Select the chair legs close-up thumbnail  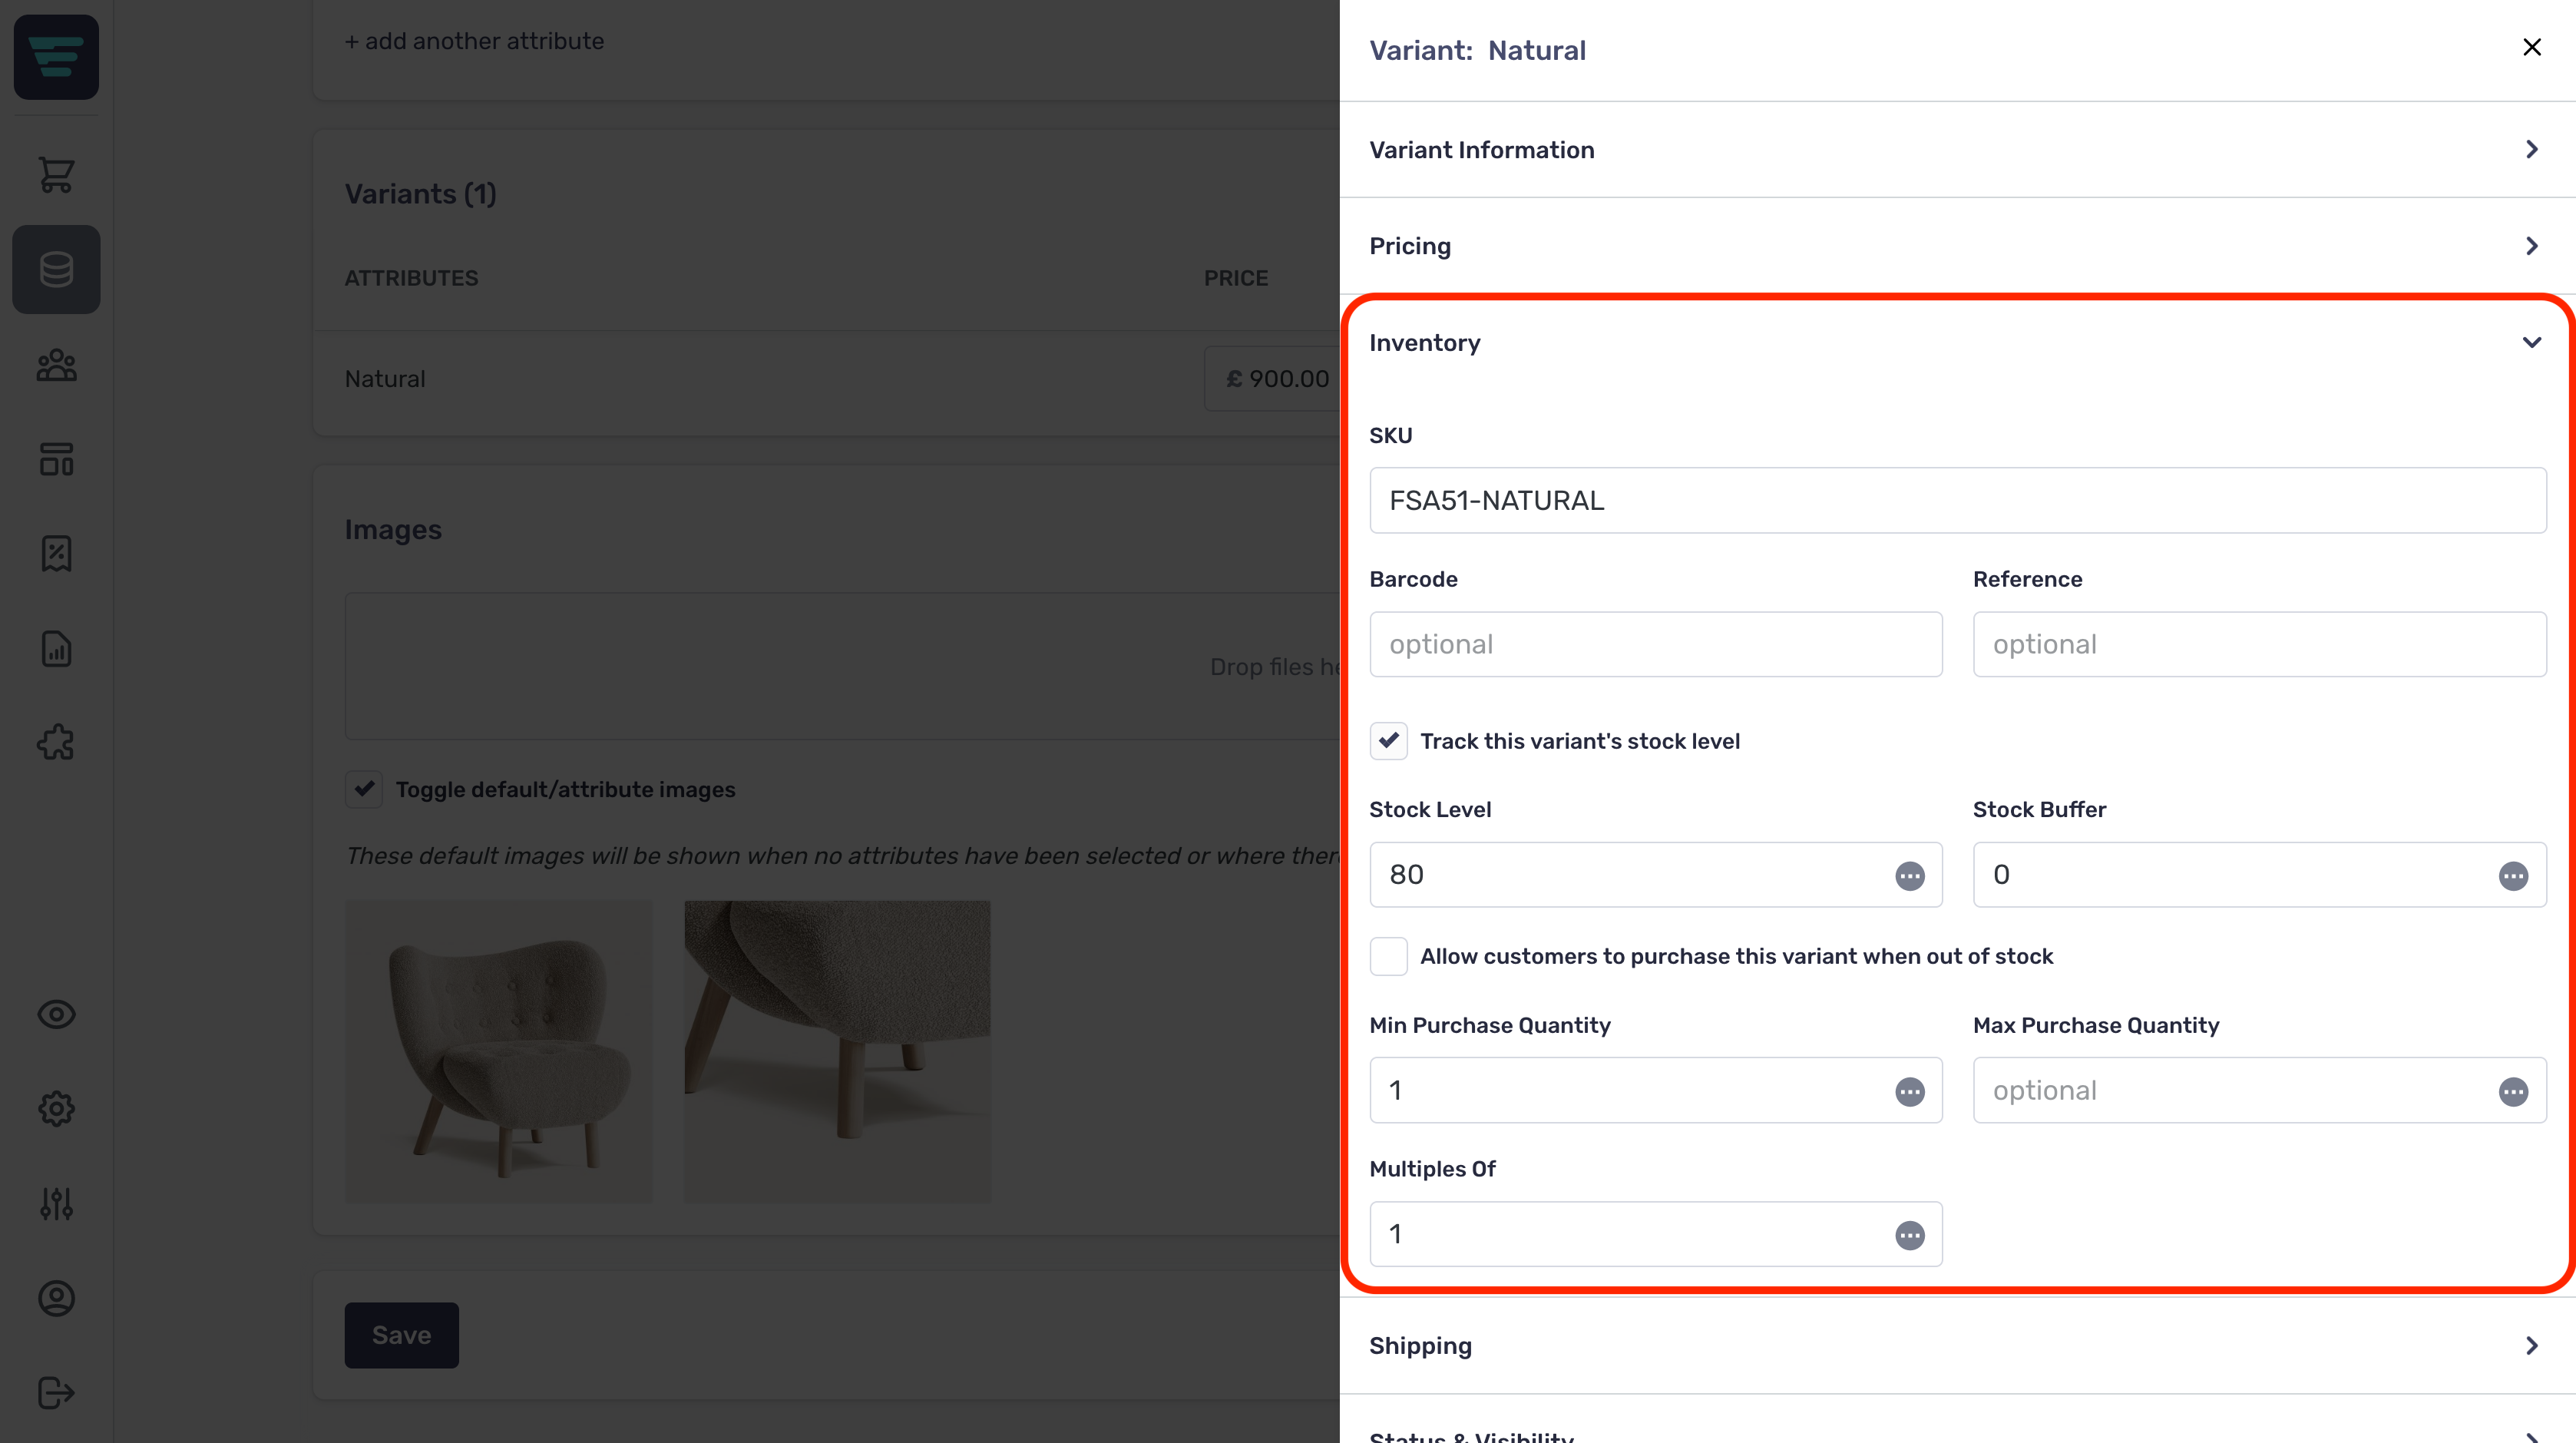837,1051
